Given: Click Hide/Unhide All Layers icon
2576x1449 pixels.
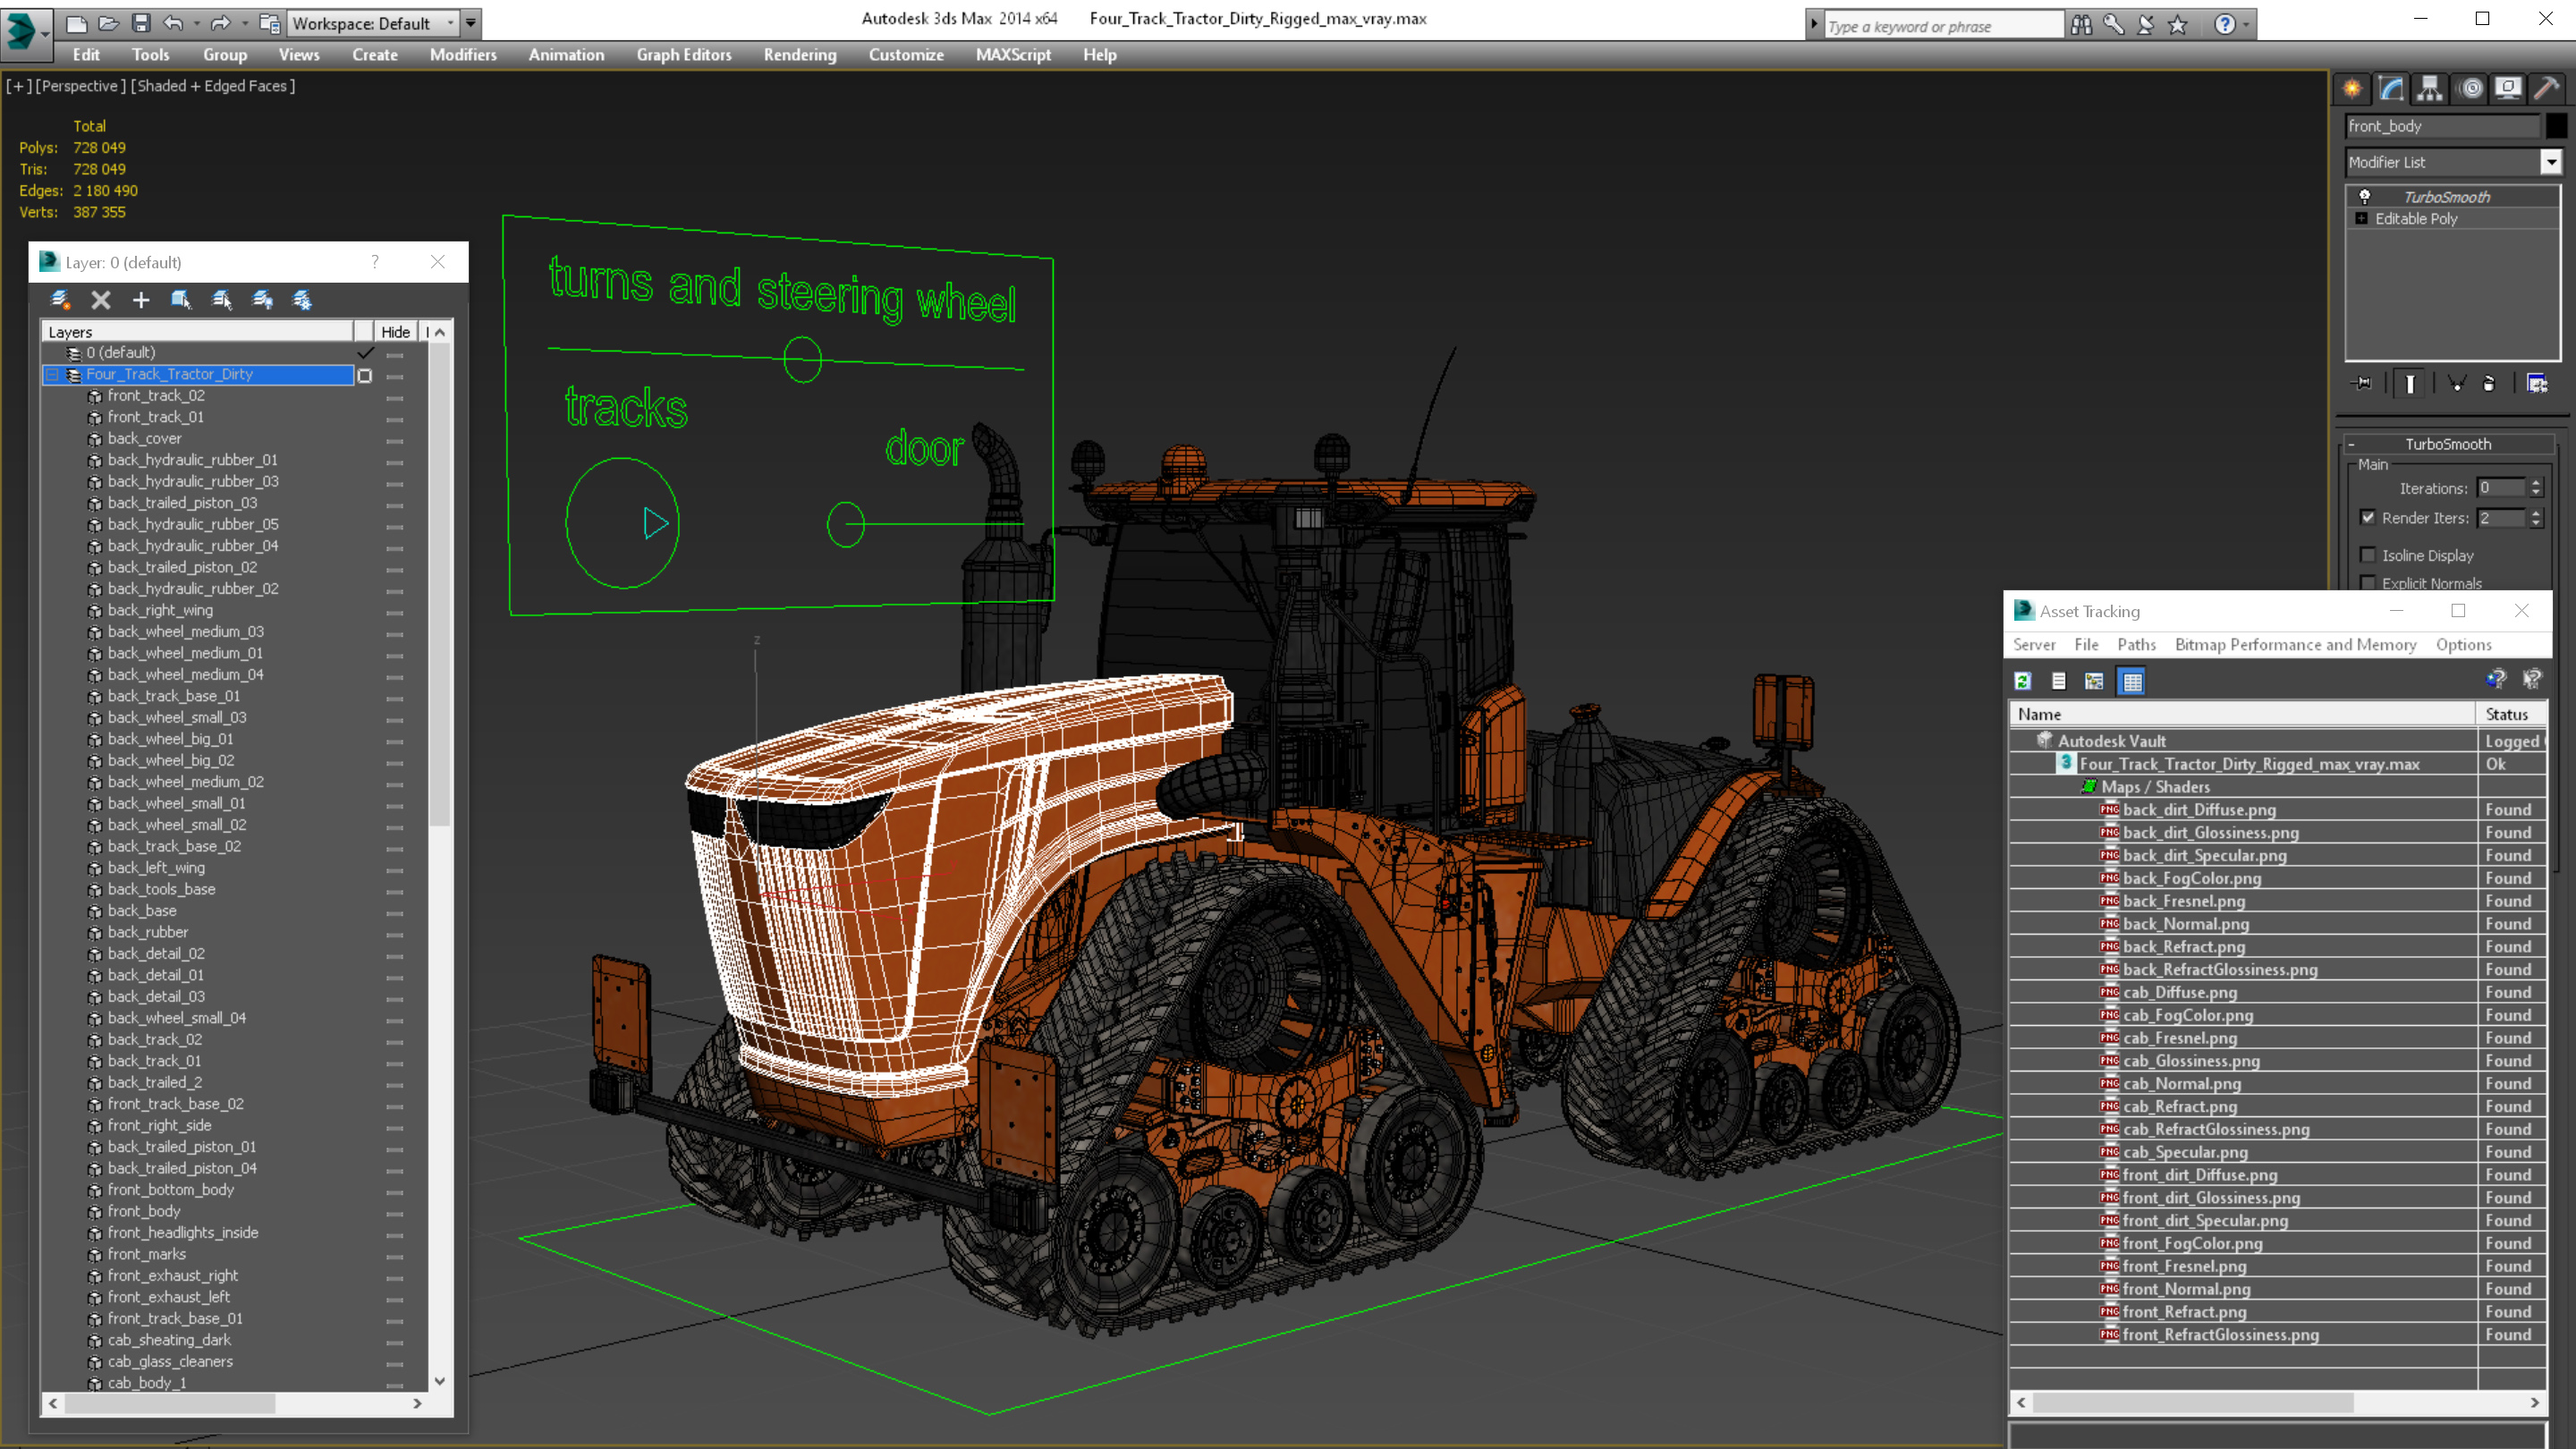Looking at the screenshot, I should tap(262, 299).
